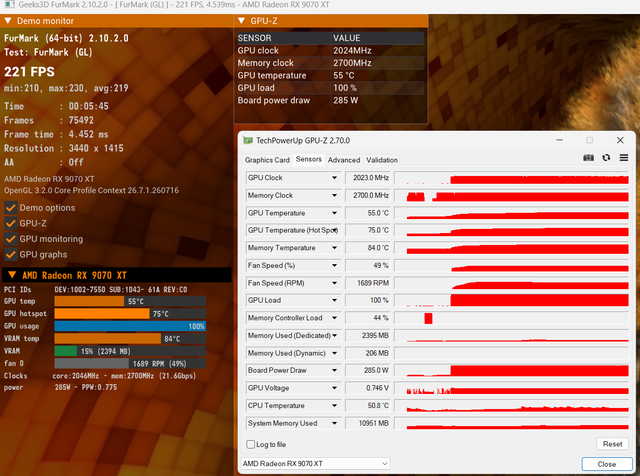Collapse the AMD Radeon RX 9070 XT section
This screenshot has height=476, width=640.
point(12,275)
